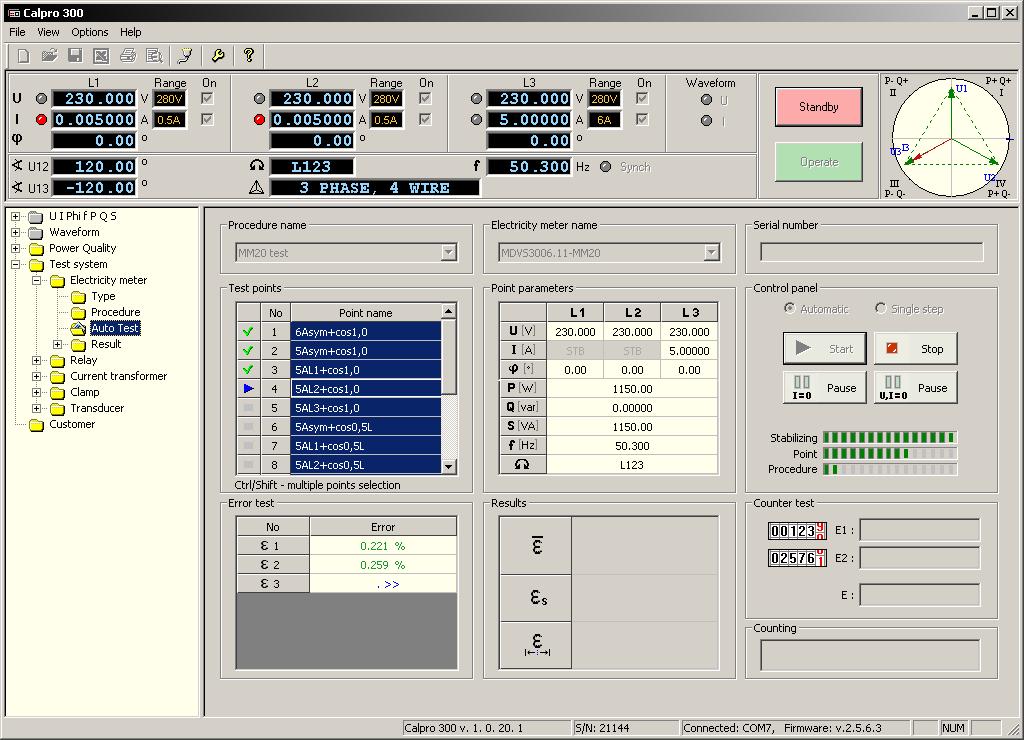Click the Excel export toolbar icon

(101, 56)
